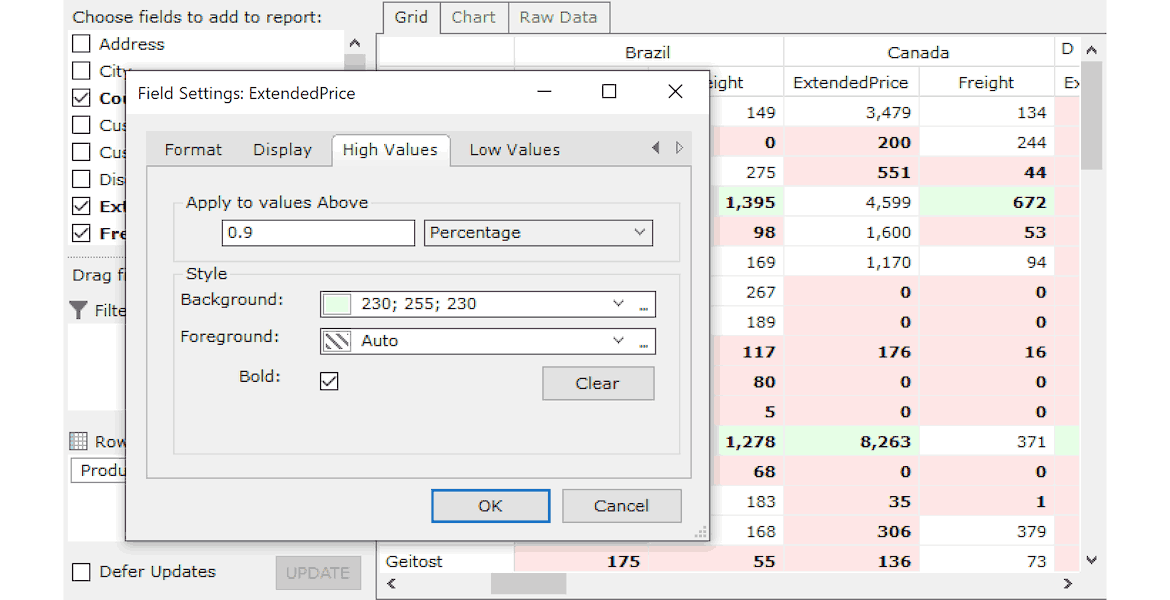Click the Row fields grid icon

coord(79,441)
